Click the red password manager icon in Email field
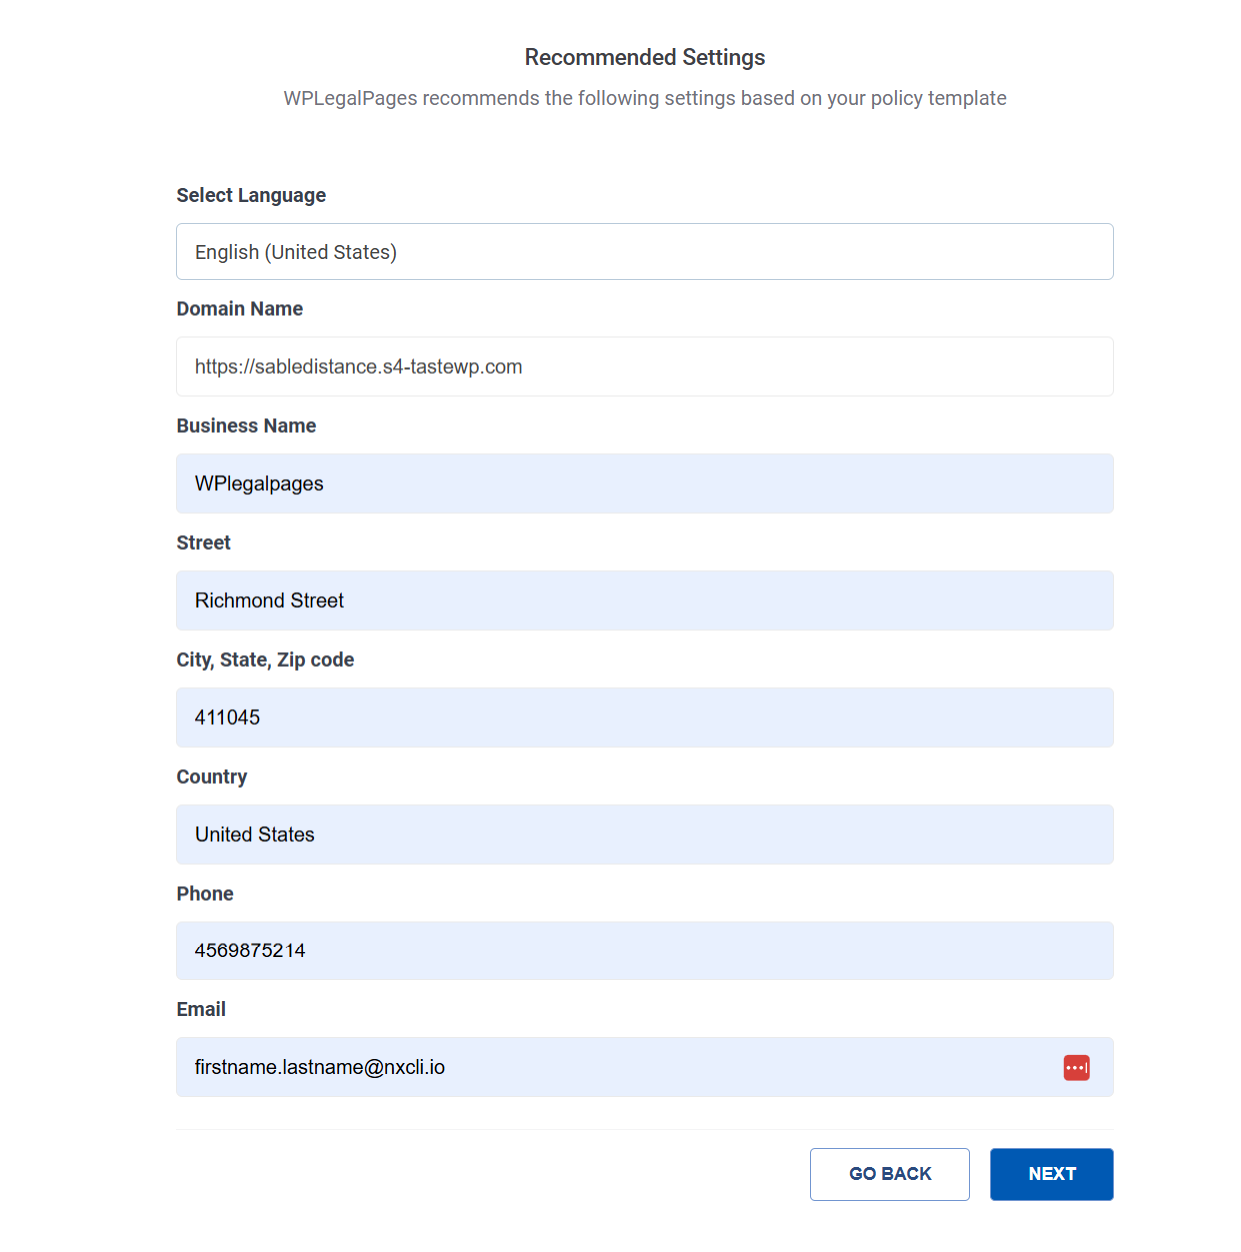This screenshot has height=1252, width=1241. (1076, 1068)
